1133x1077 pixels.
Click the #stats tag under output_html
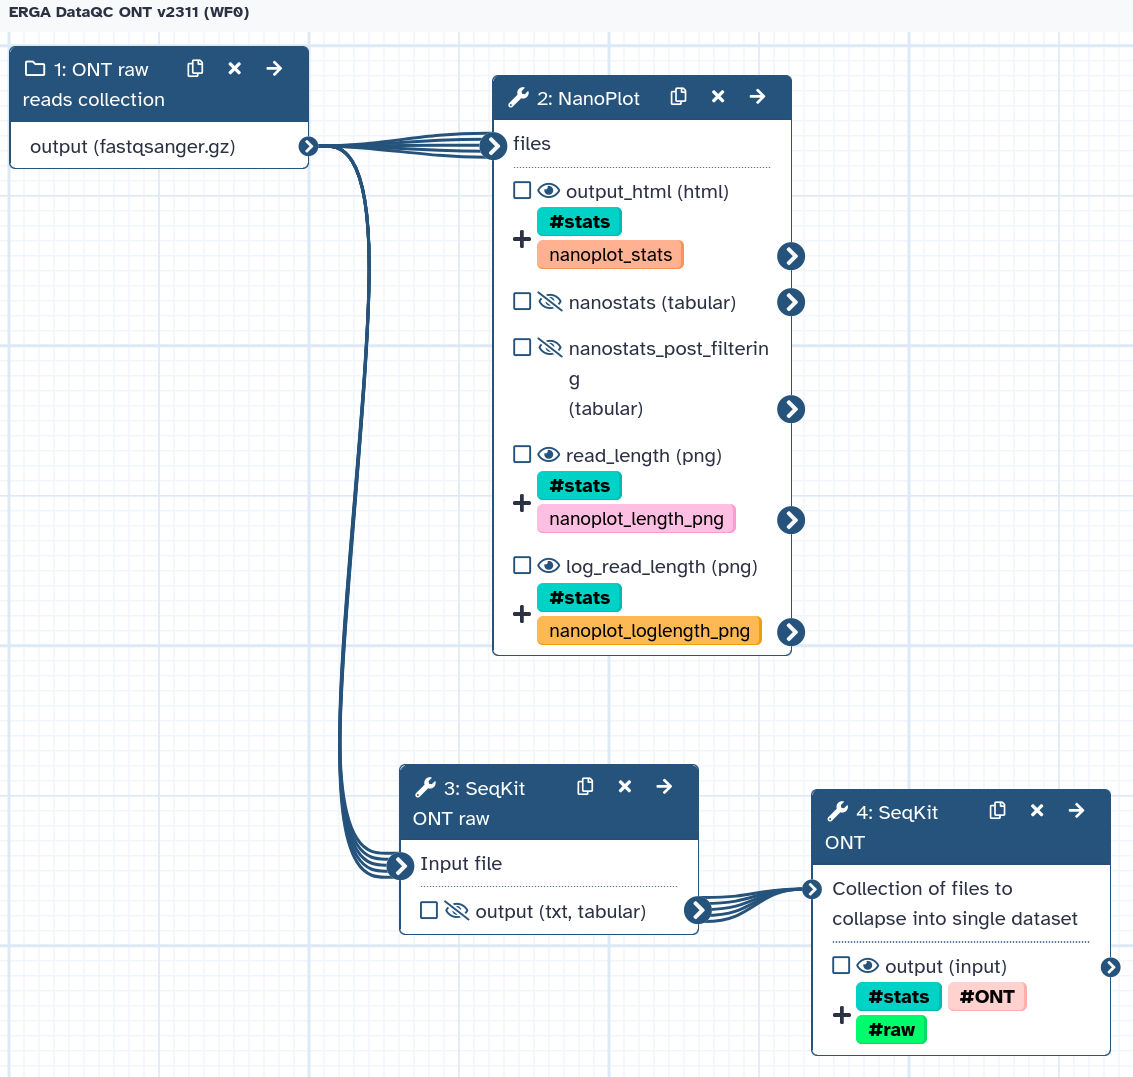tap(580, 222)
